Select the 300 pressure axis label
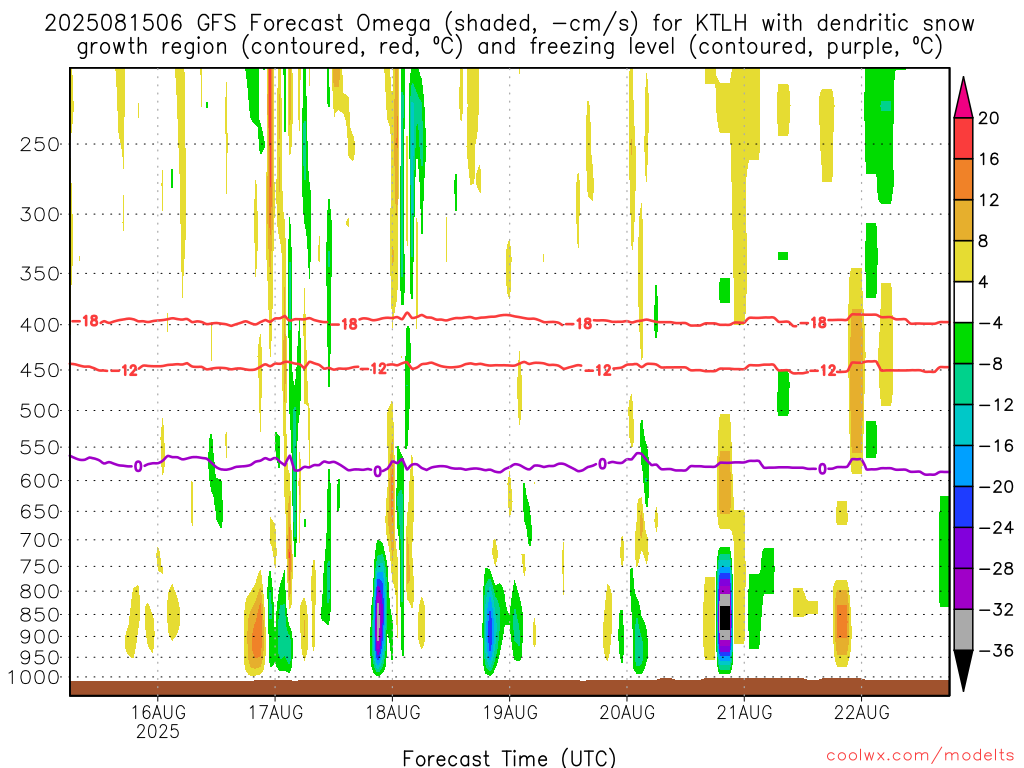The width and height of the screenshot is (1024, 768). [40, 214]
